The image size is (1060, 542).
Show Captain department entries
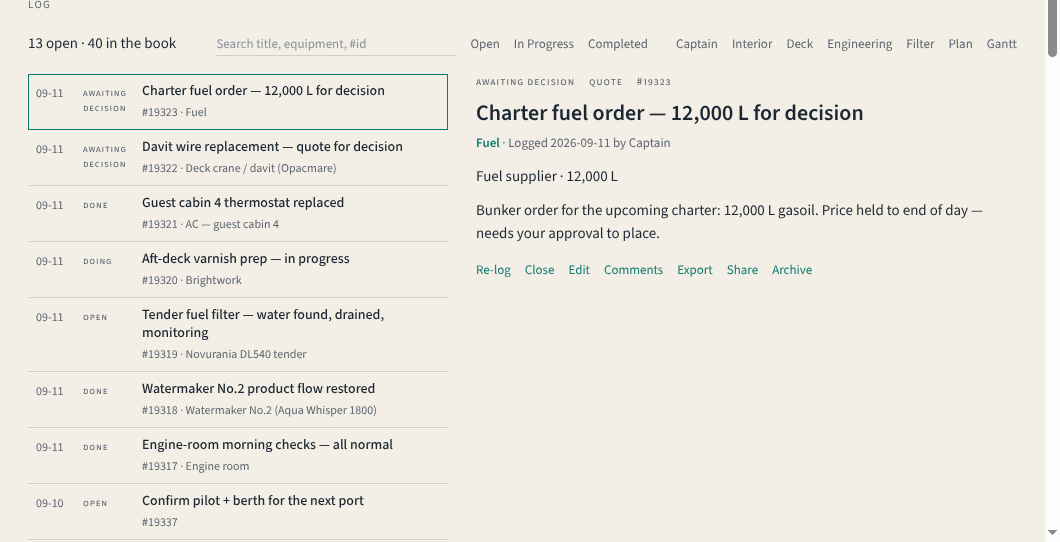[x=696, y=44]
